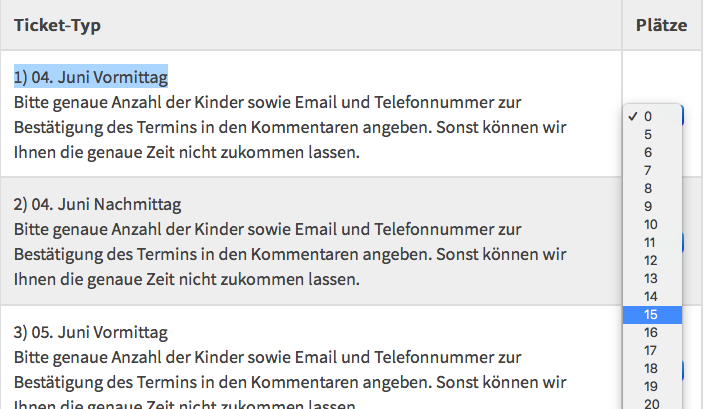Select the highlighted option 15
The height and width of the screenshot is (409, 704).
pos(652,314)
